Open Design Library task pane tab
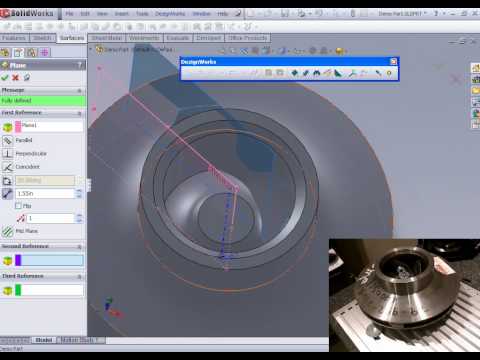 475,79
